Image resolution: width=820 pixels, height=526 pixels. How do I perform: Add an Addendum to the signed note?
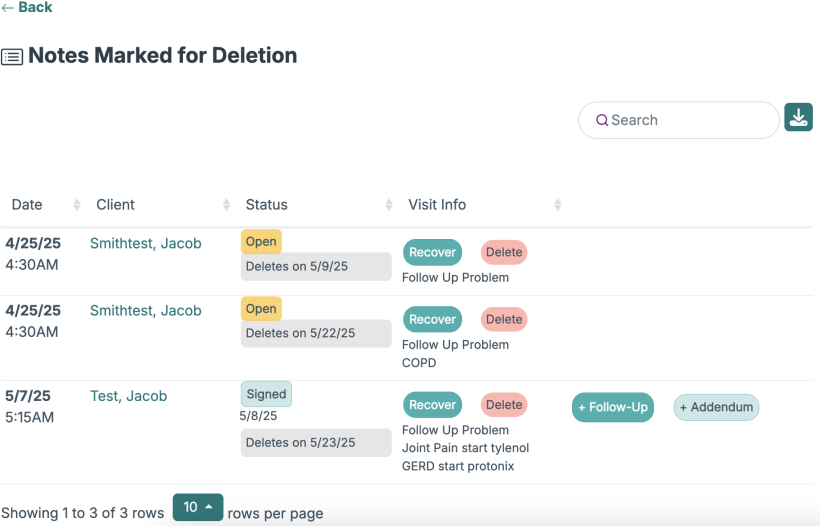[x=715, y=407]
